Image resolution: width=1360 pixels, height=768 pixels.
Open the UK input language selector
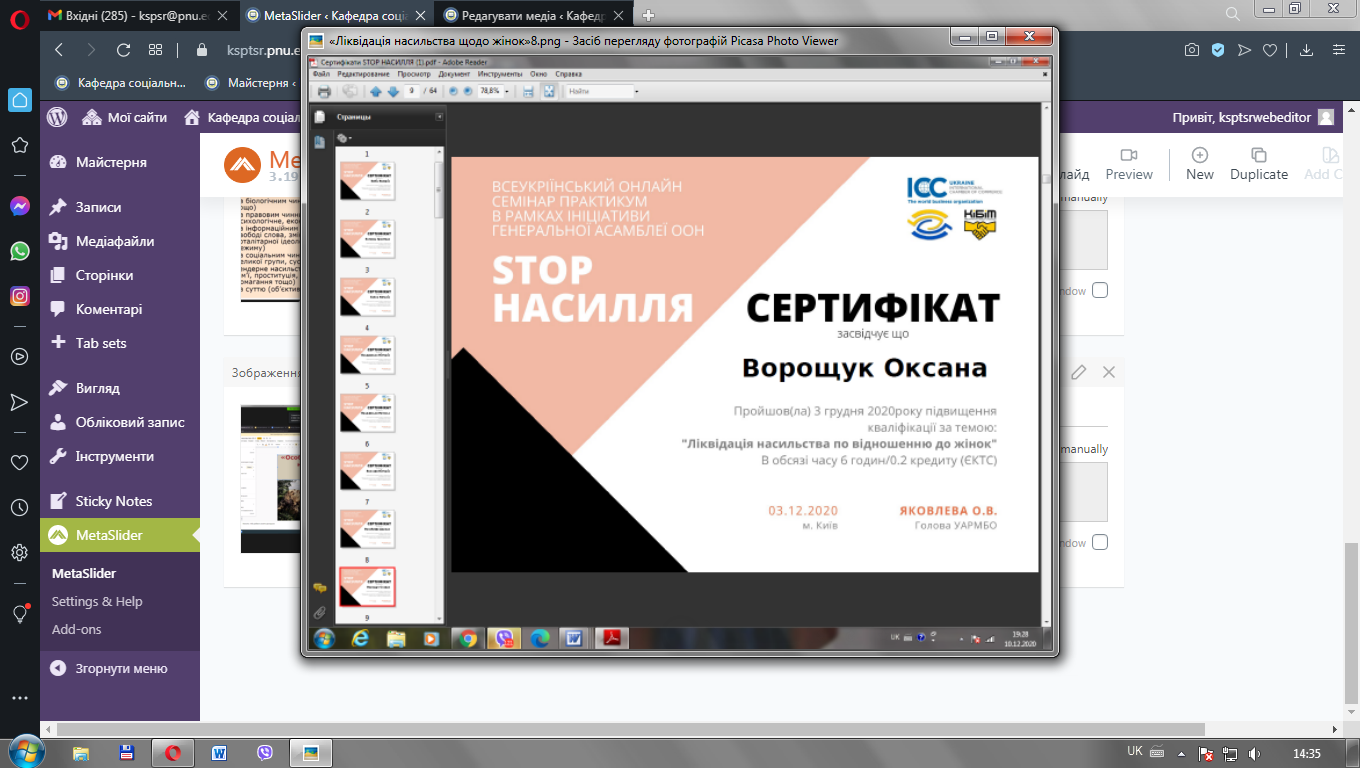[1134, 751]
